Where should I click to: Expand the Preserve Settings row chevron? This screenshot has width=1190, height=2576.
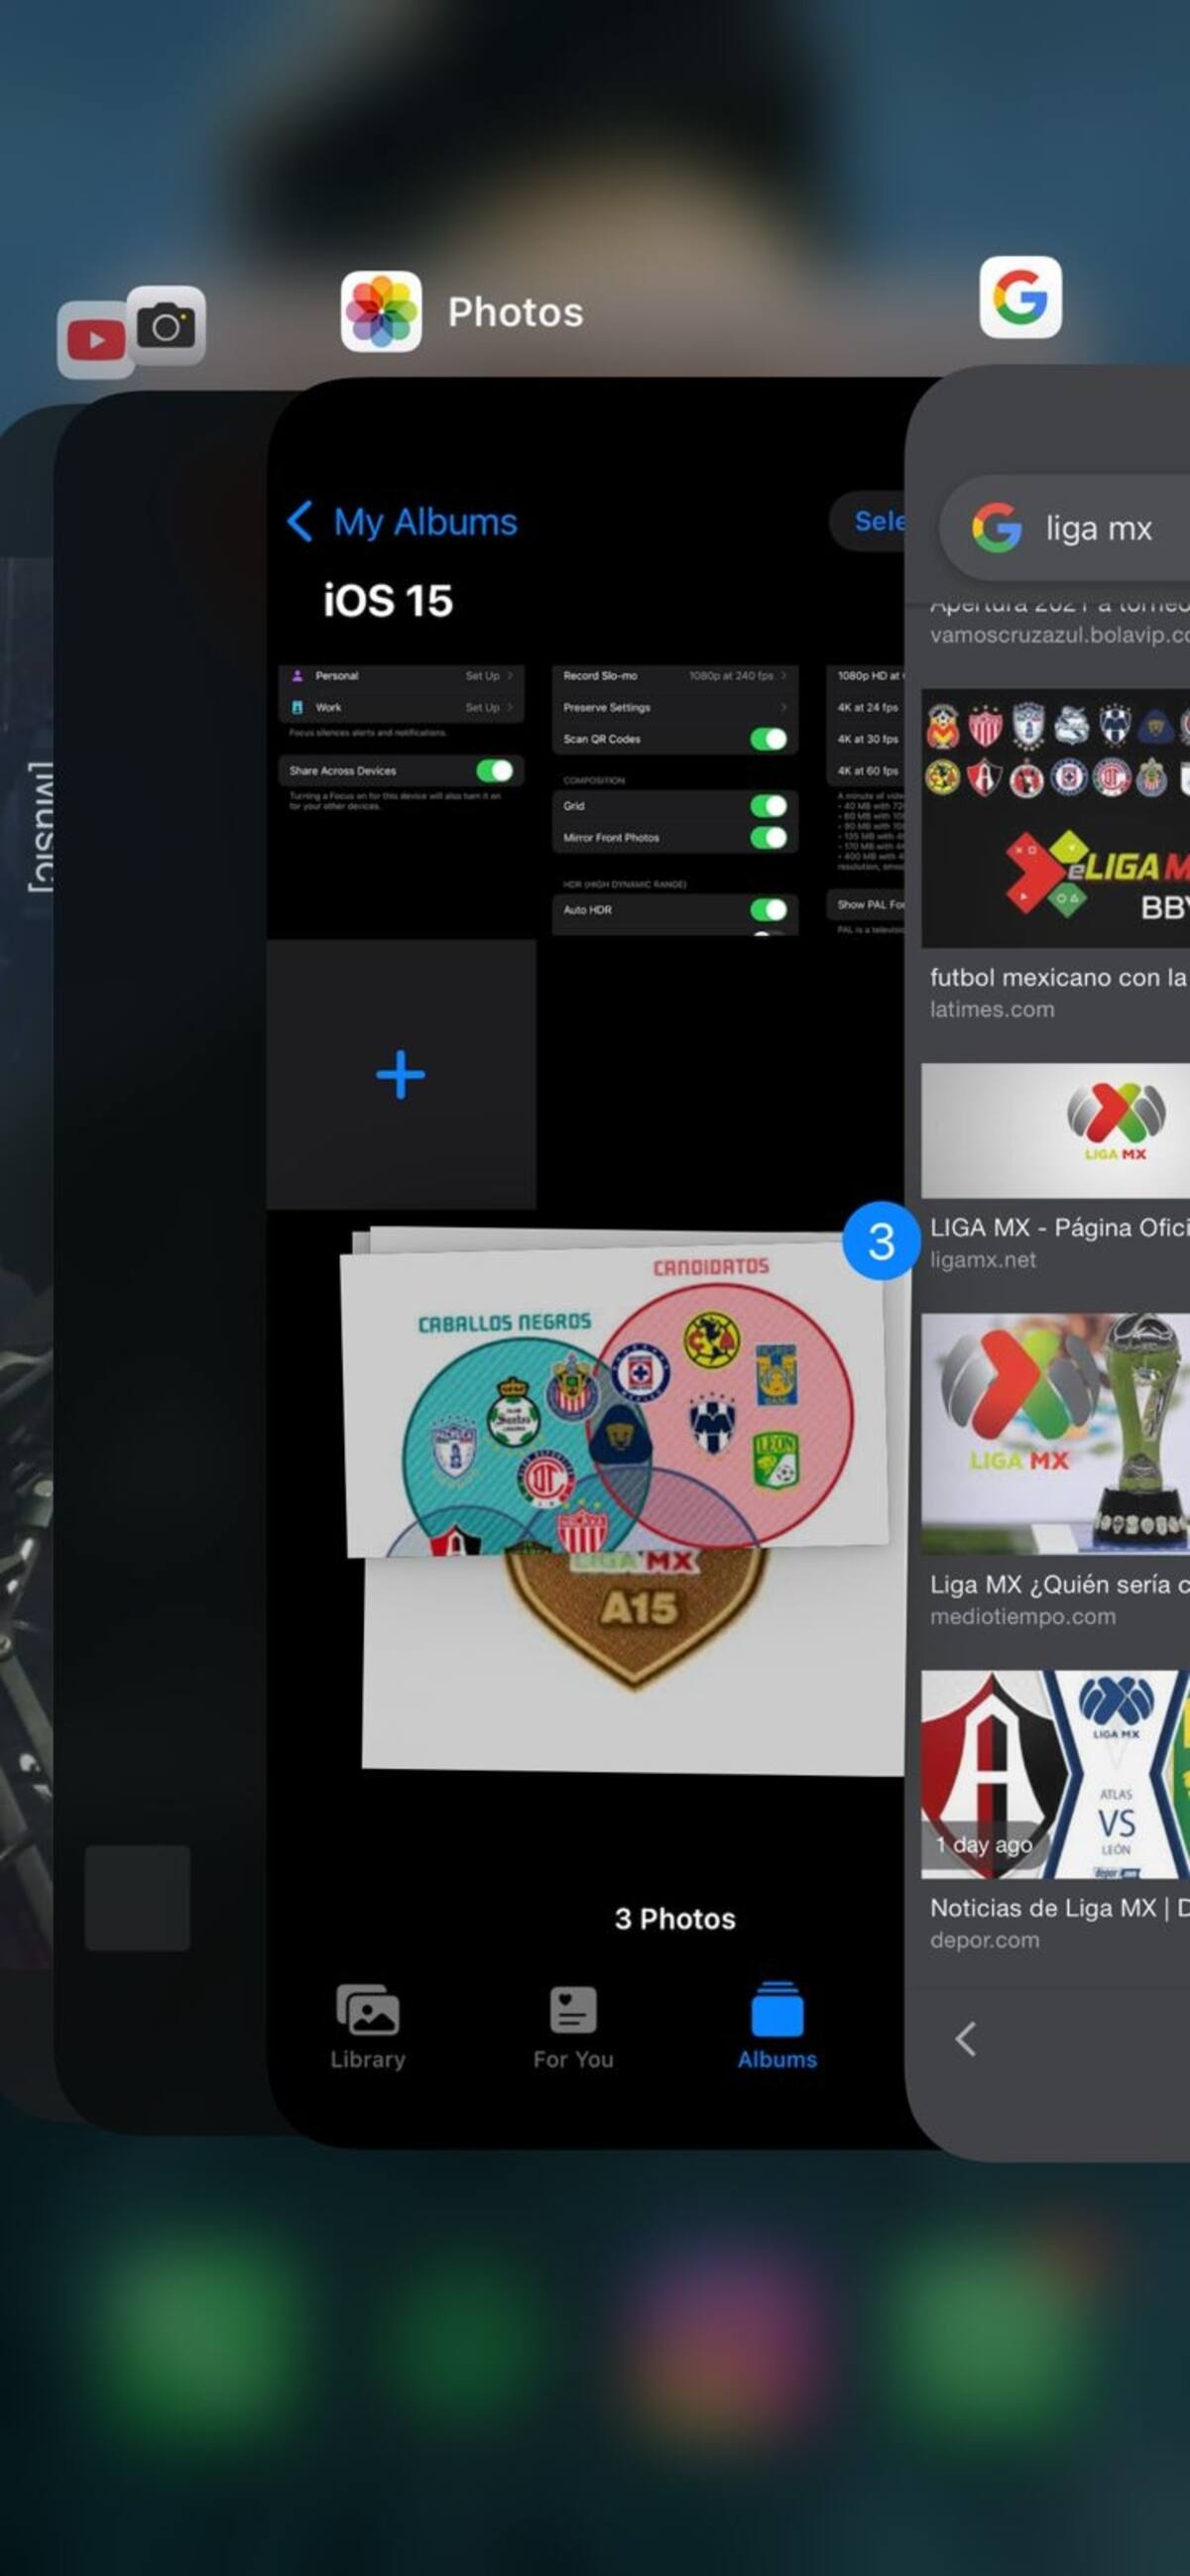click(783, 707)
